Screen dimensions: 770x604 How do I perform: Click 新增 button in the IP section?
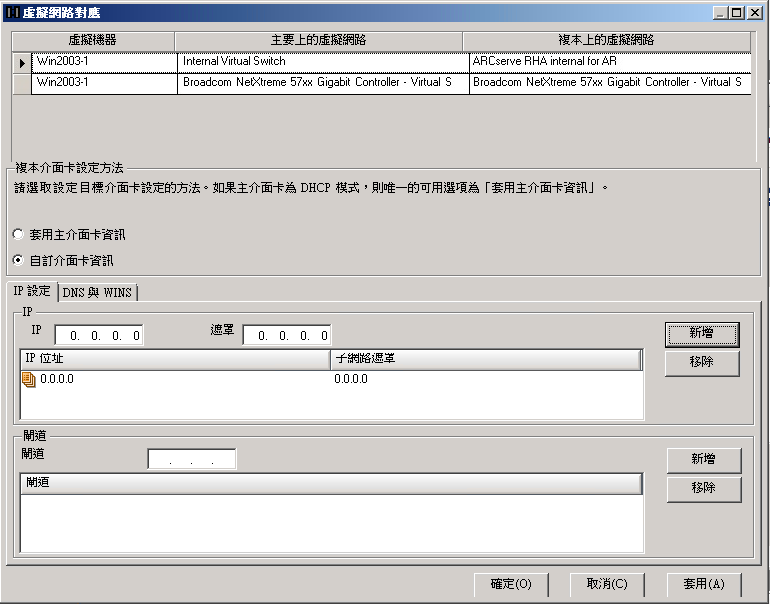click(x=702, y=334)
